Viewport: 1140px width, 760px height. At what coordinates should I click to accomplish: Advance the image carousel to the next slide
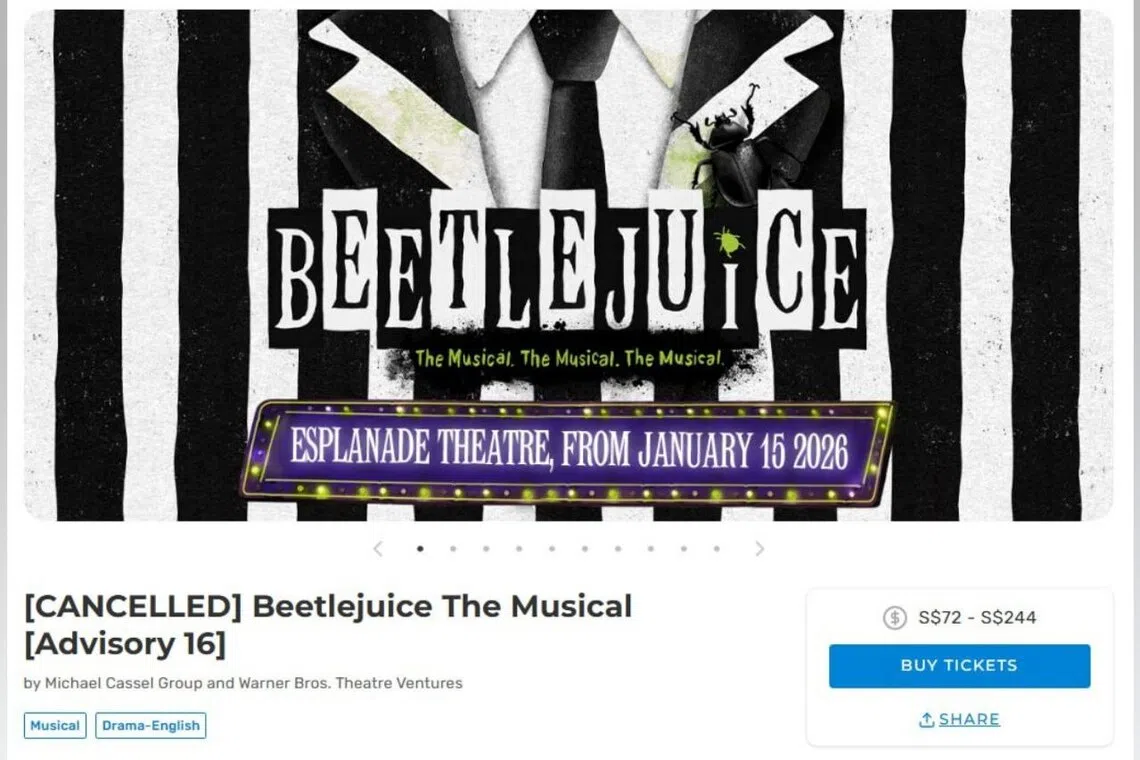pyautogui.click(x=760, y=548)
